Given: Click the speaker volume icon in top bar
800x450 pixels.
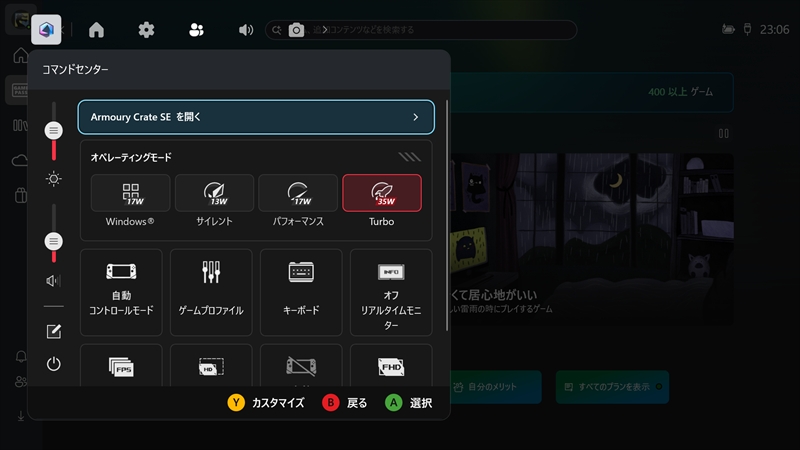Looking at the screenshot, I should coord(246,30).
